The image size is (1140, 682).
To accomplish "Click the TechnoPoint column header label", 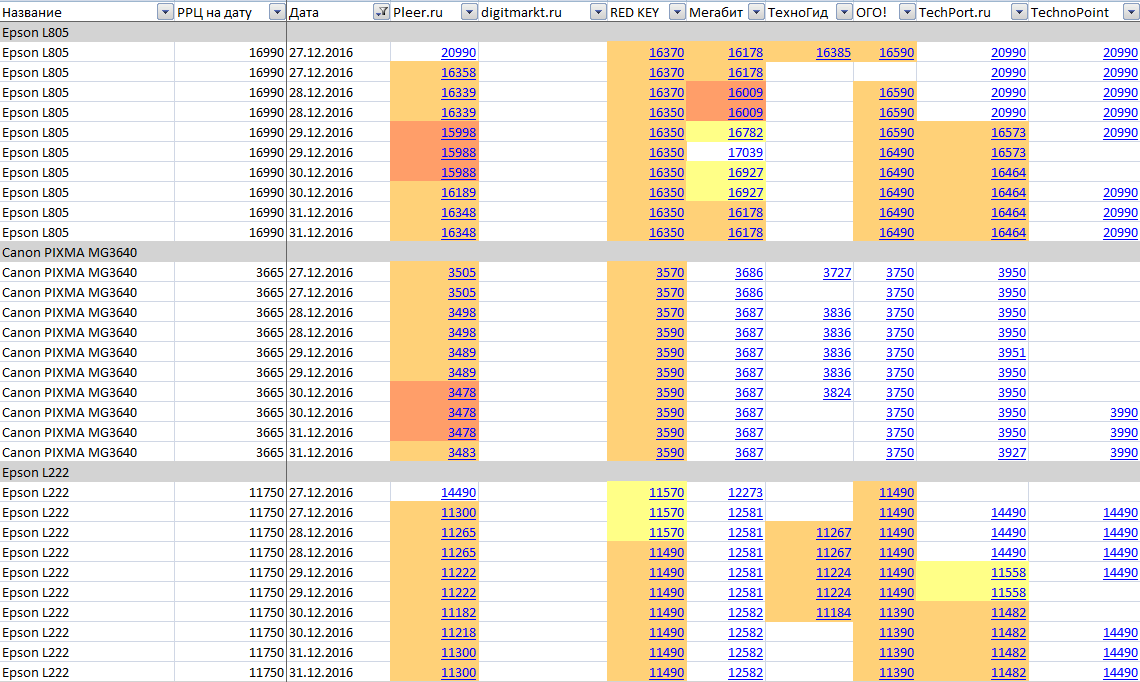I will tap(1069, 12).
